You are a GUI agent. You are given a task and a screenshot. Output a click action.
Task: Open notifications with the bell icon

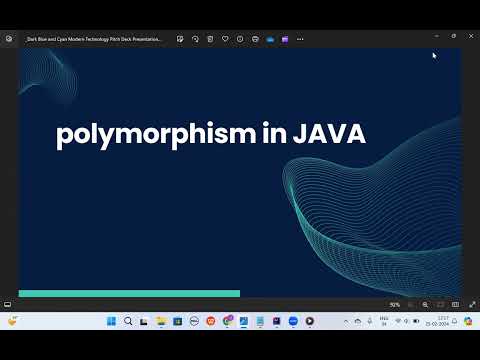(x=454, y=321)
